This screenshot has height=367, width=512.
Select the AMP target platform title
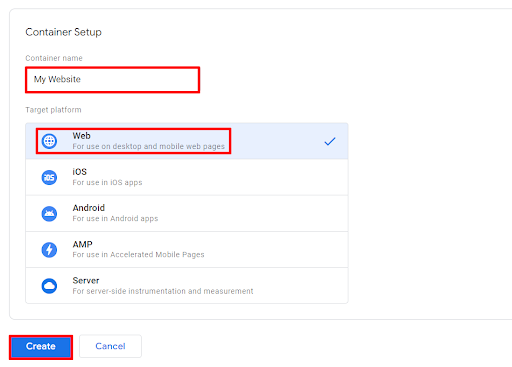(x=82, y=244)
